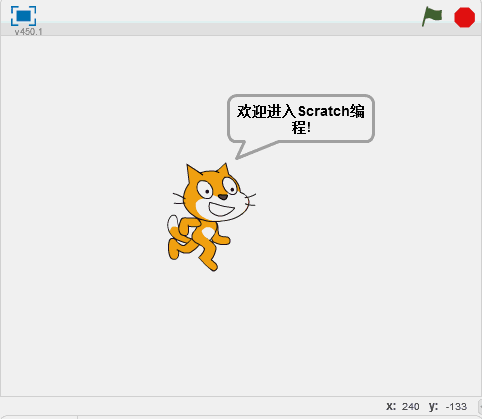
Task: Click the y coordinate value -133
Action: coord(456,406)
